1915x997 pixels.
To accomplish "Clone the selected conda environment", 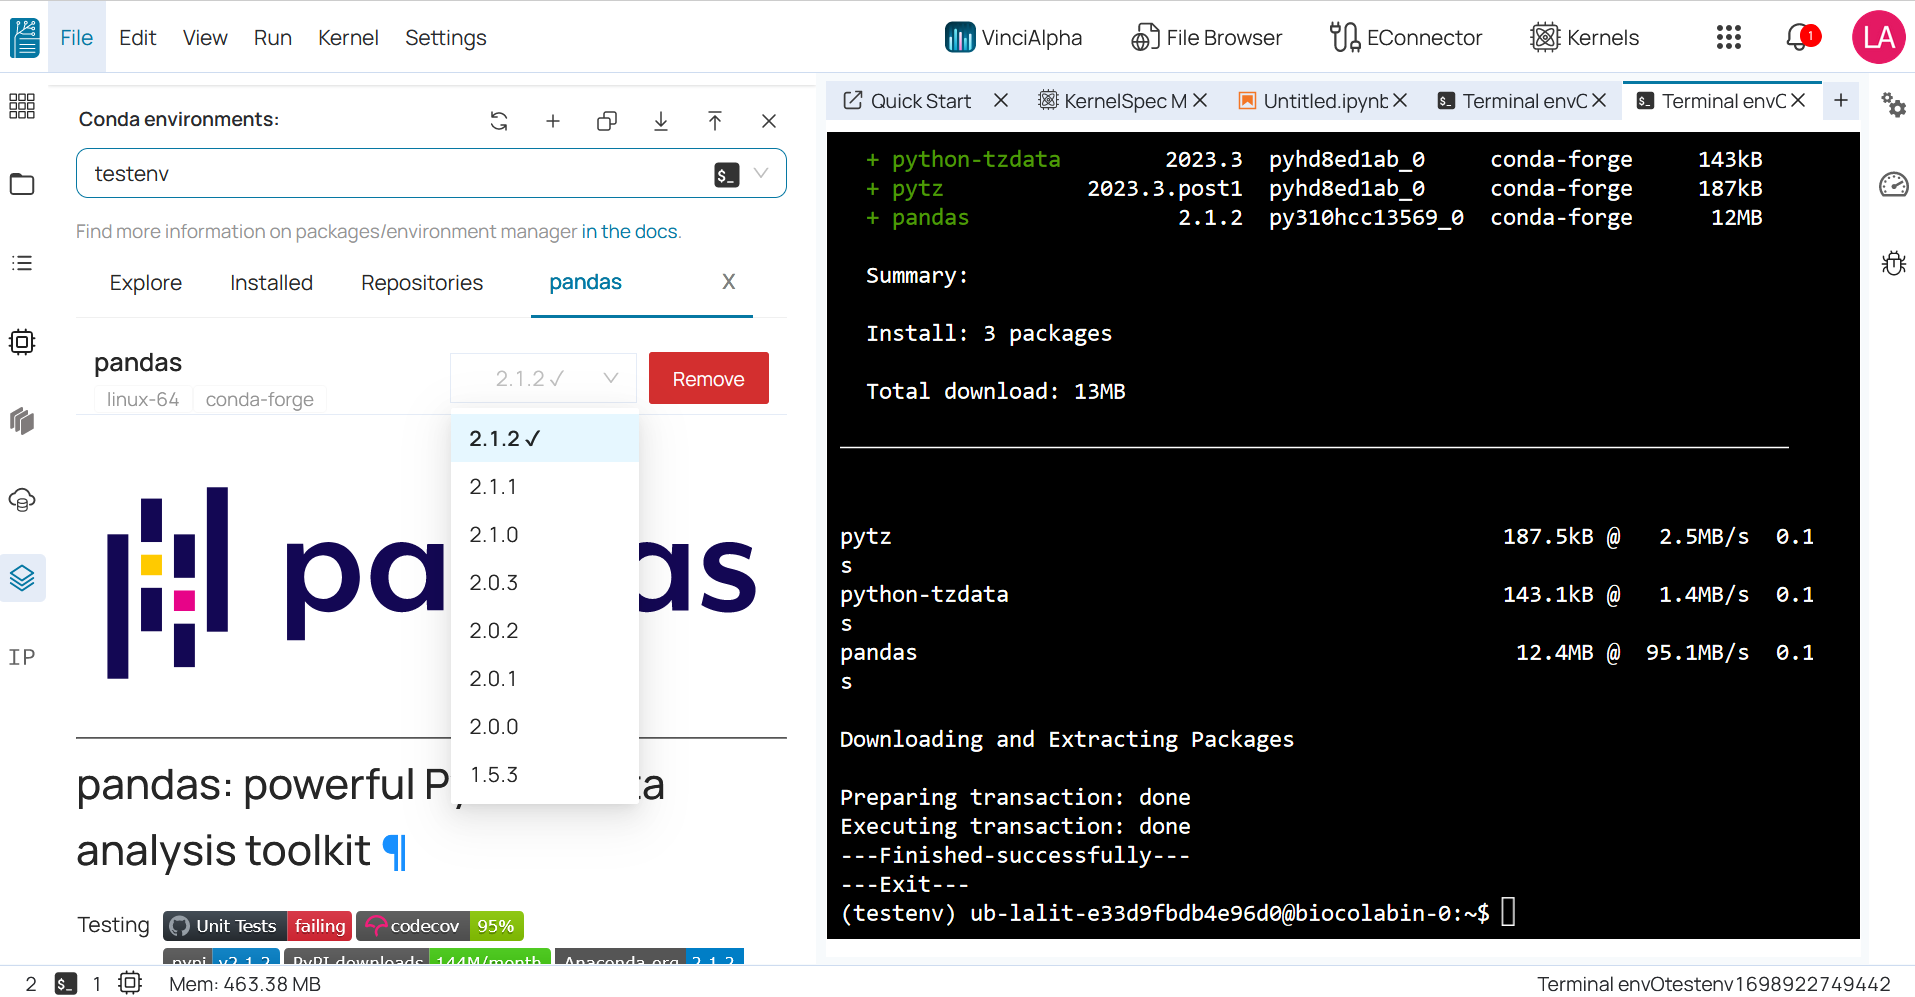I will click(607, 121).
